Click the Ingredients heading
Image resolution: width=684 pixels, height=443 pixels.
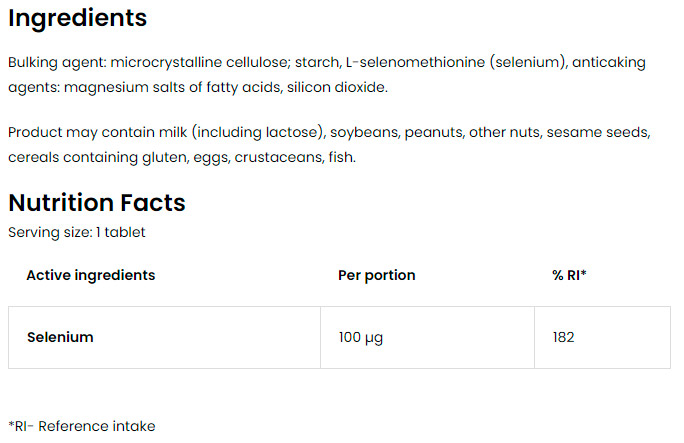tap(78, 20)
